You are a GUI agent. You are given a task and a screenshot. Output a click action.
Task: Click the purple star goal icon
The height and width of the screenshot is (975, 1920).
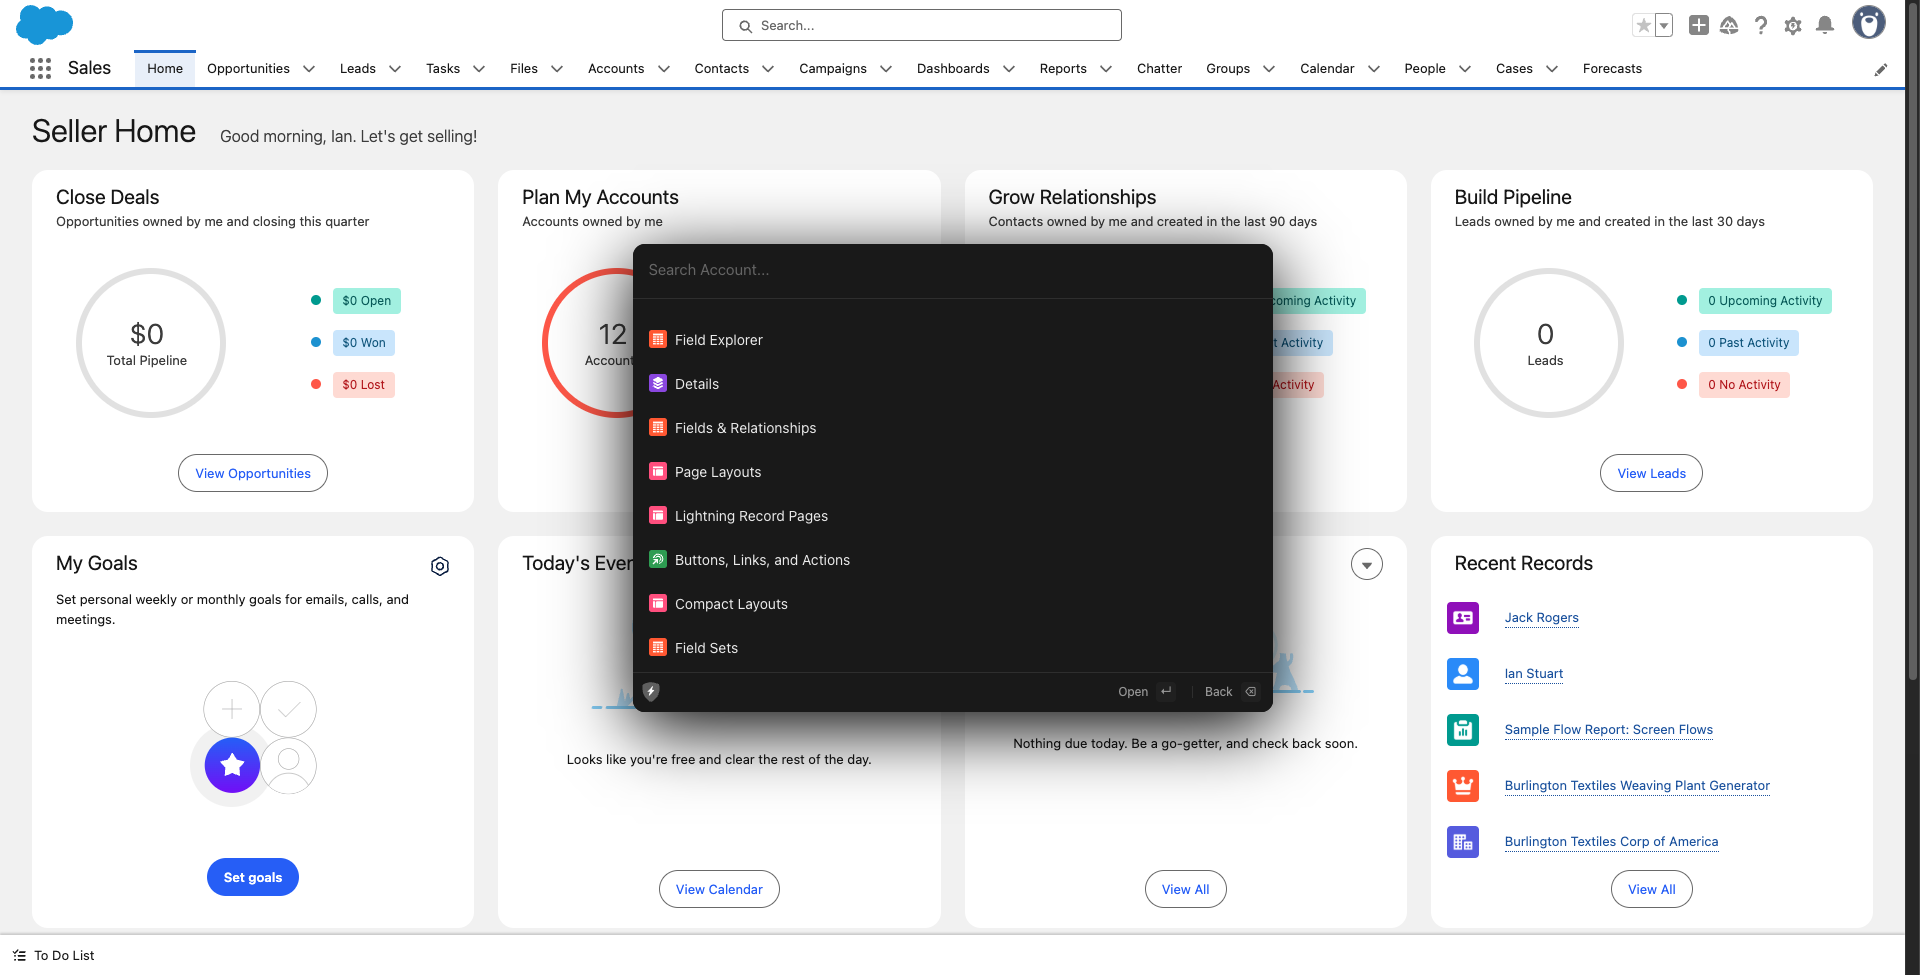click(x=232, y=765)
